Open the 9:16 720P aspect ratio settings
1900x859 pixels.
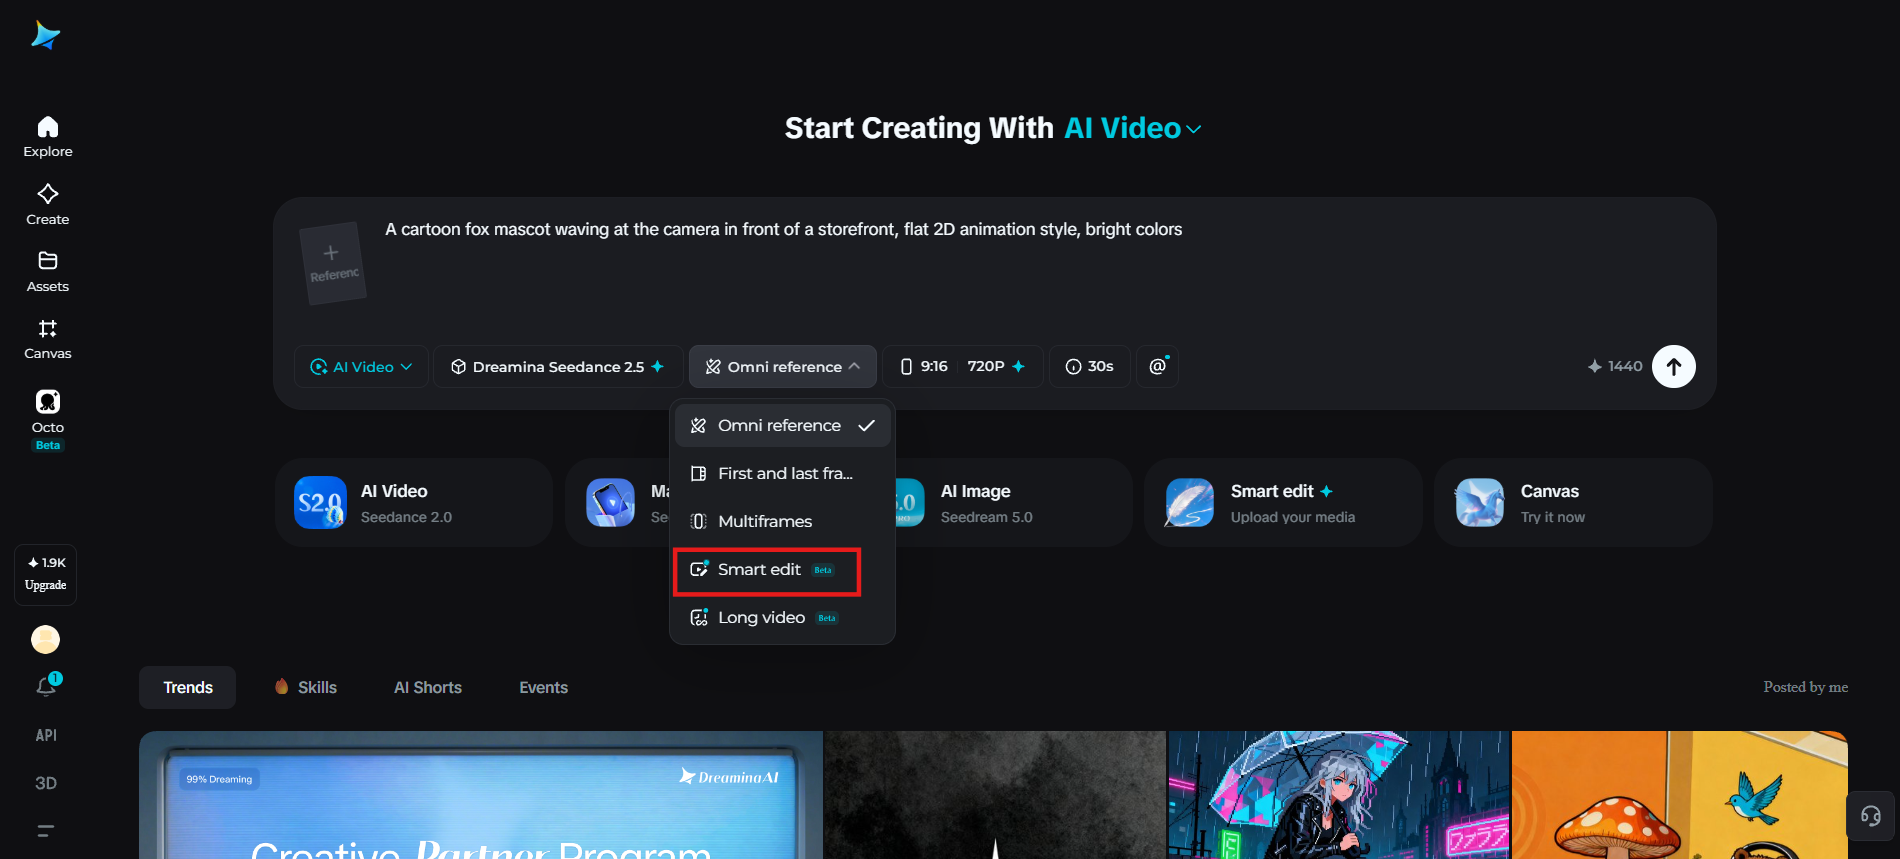coord(963,367)
